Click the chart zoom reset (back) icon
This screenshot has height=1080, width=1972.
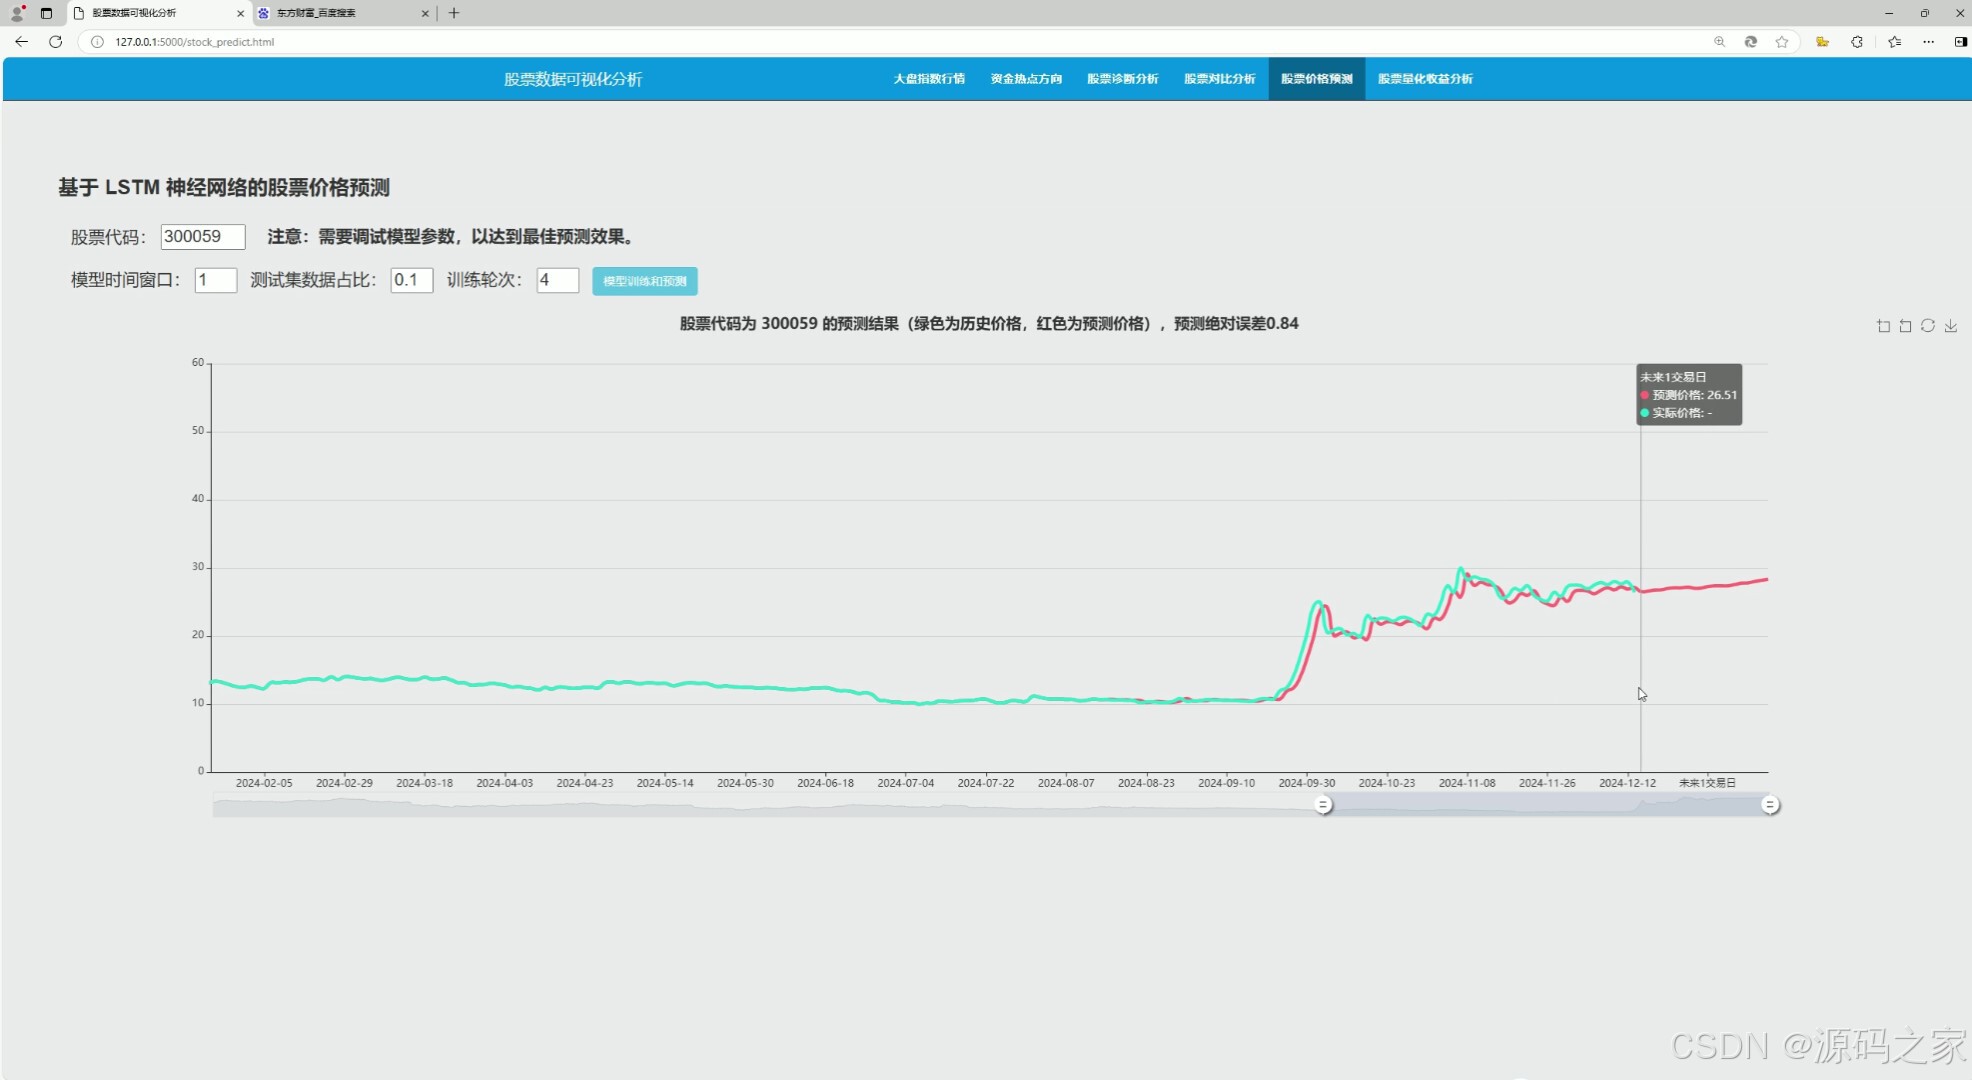(x=1905, y=326)
